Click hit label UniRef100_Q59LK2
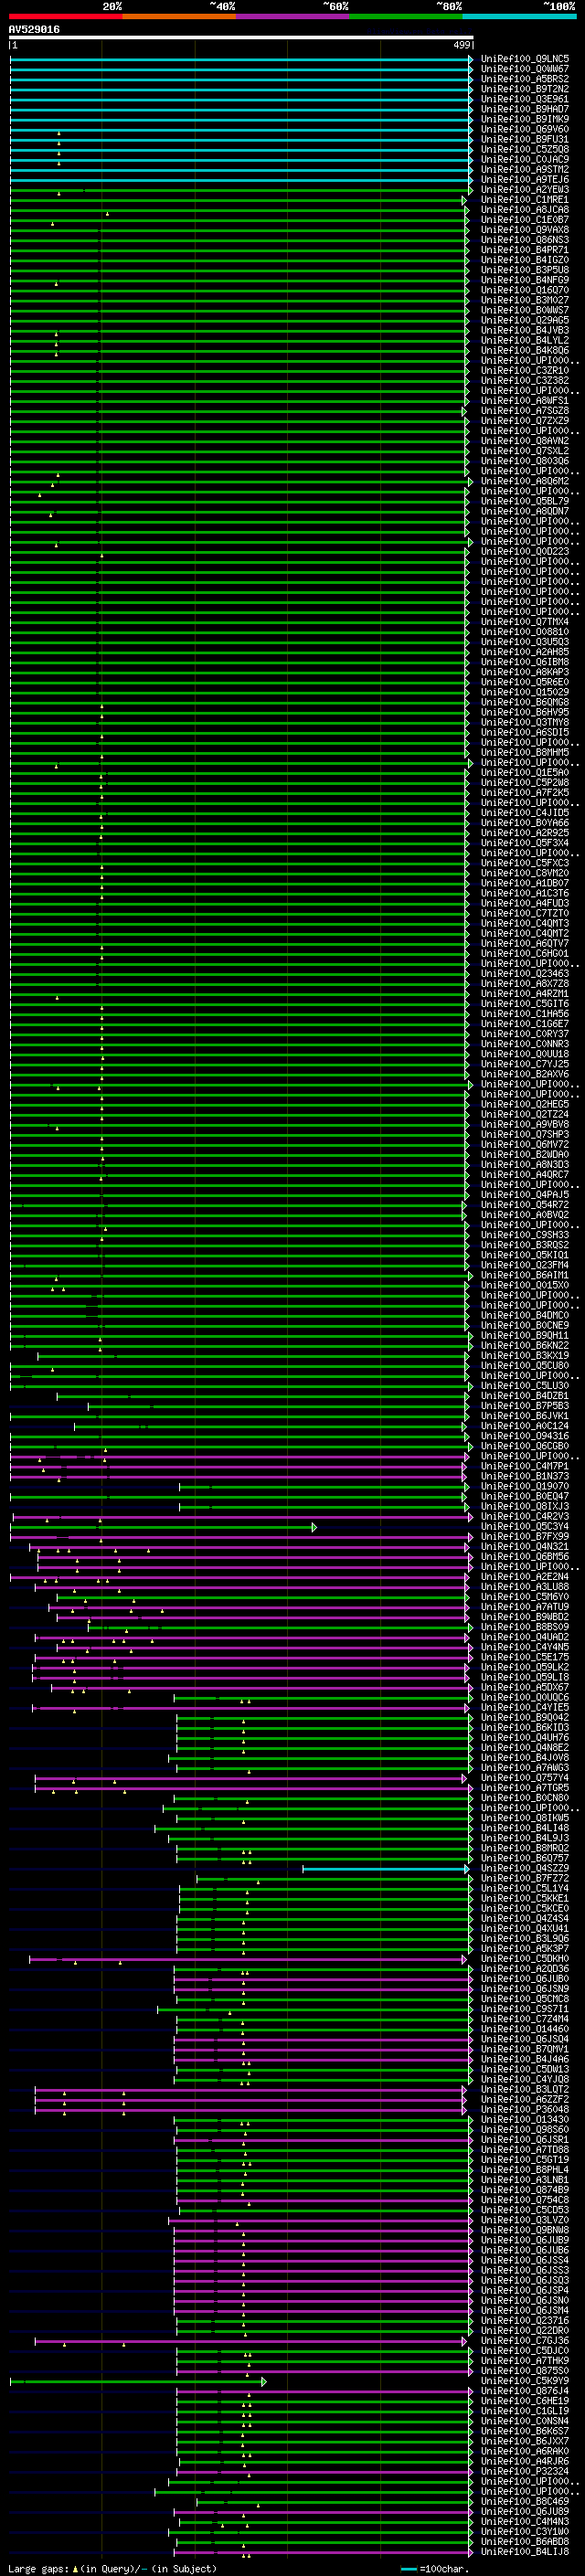Image resolution: width=585 pixels, height=2576 pixels. (x=525, y=1667)
